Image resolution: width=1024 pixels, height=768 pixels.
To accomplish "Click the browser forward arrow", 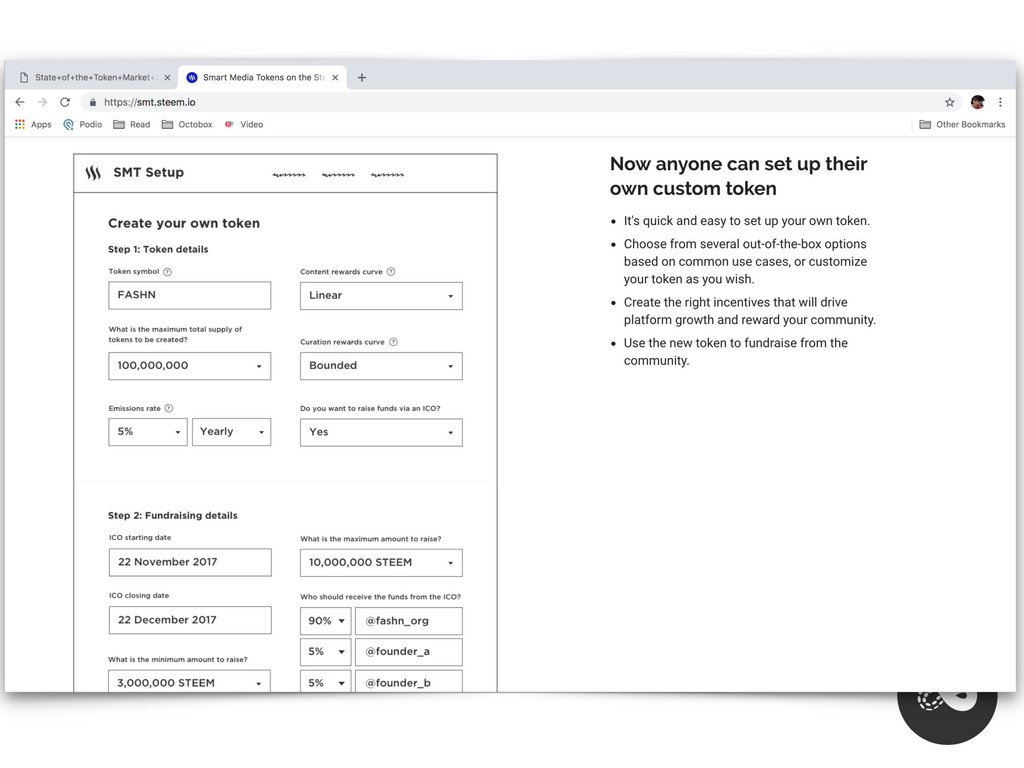I will click(x=42, y=102).
